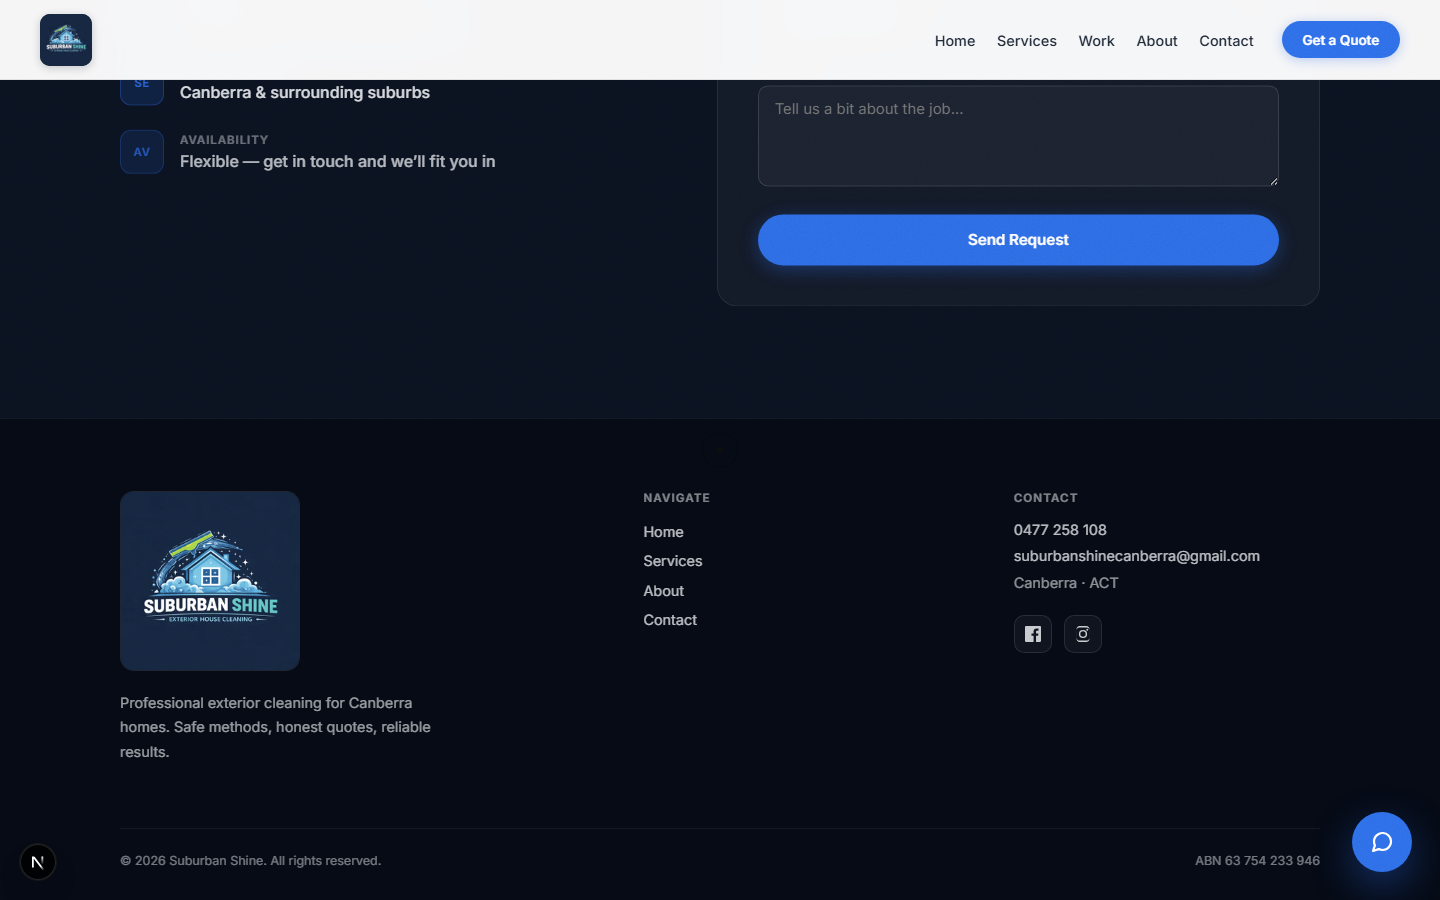The width and height of the screenshot is (1440, 900).
Task: Click Services under the Navigate footer heading
Action: click(672, 561)
